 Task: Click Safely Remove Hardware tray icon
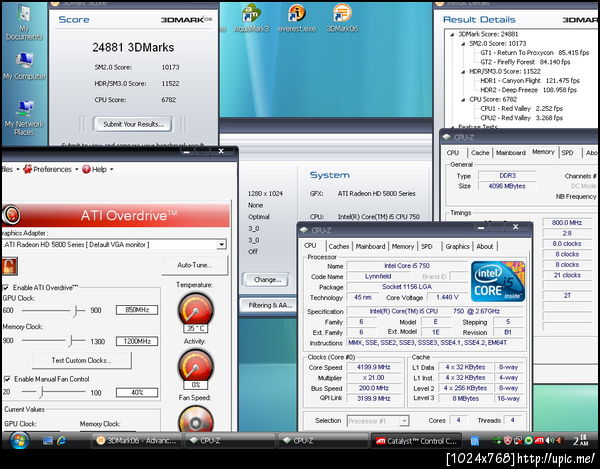[x=497, y=441]
